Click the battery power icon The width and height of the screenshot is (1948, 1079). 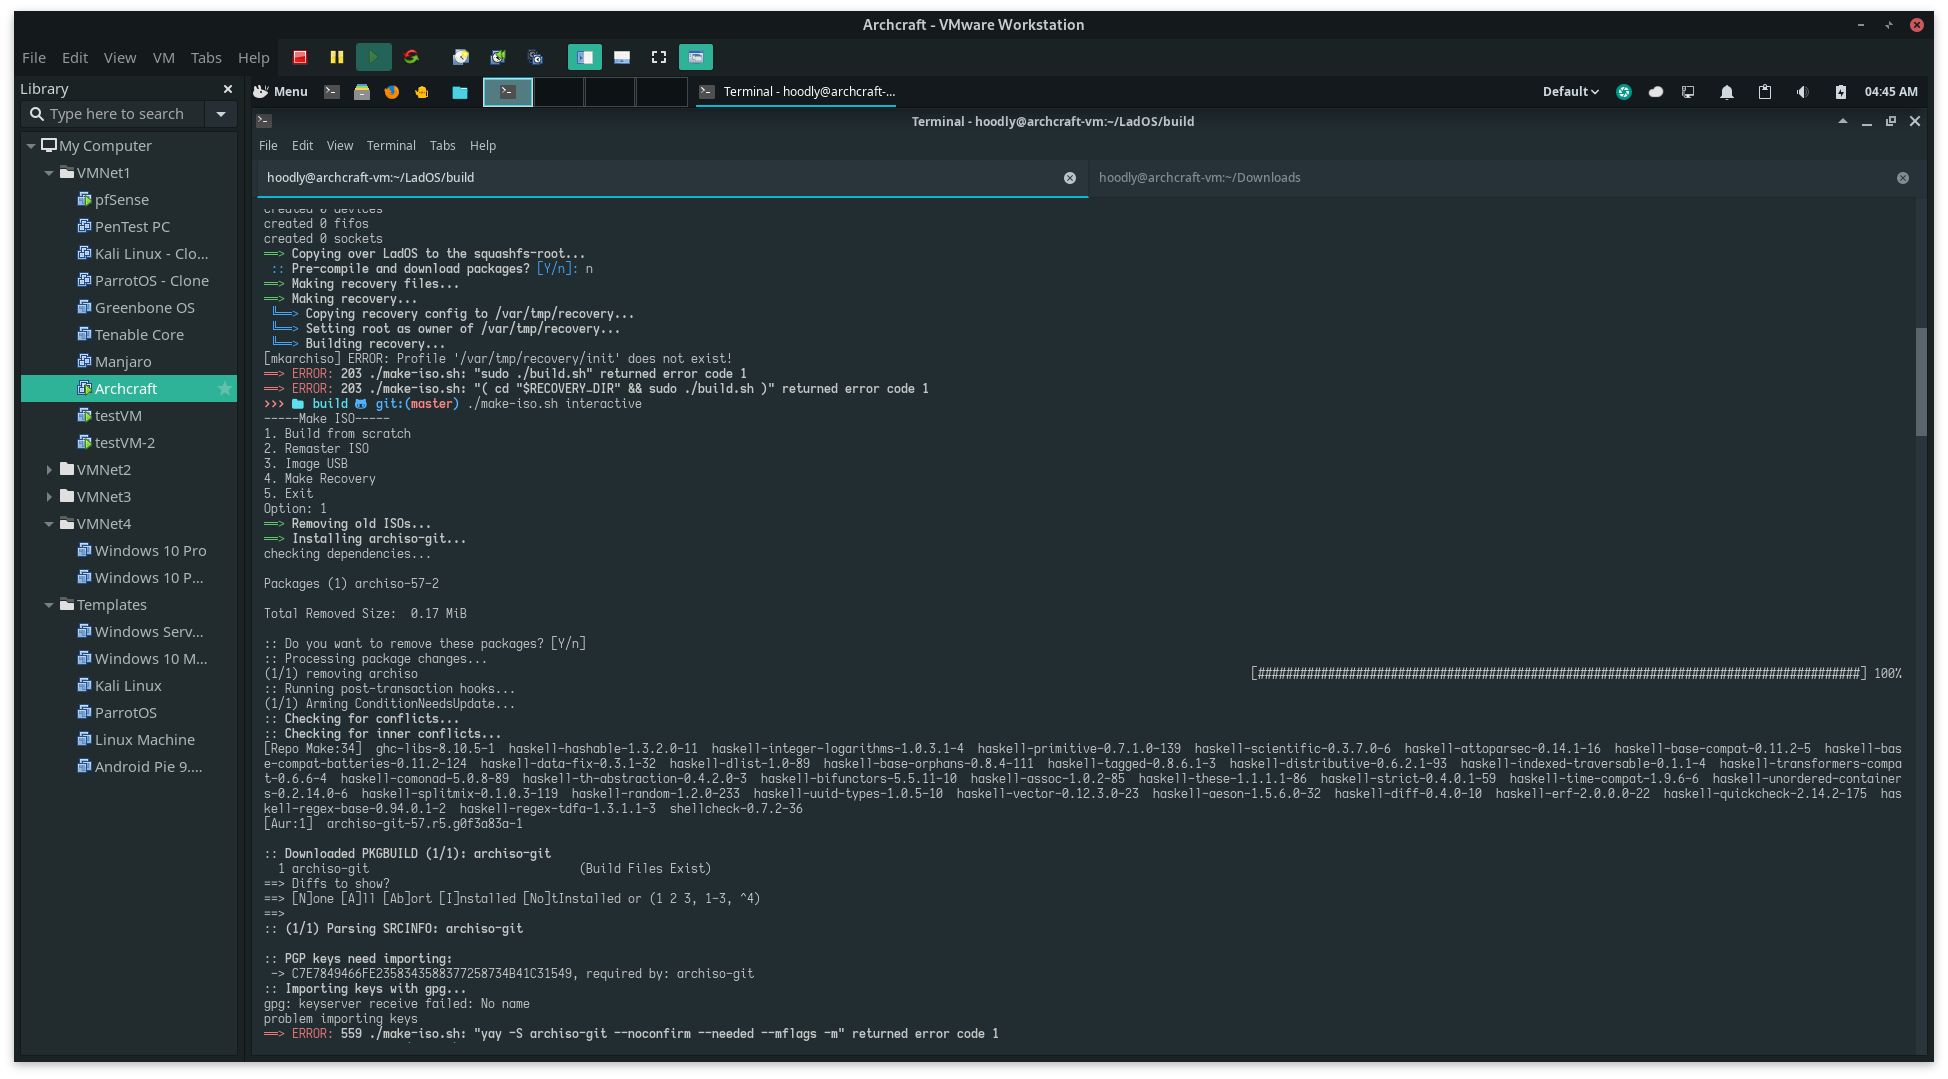1841,92
